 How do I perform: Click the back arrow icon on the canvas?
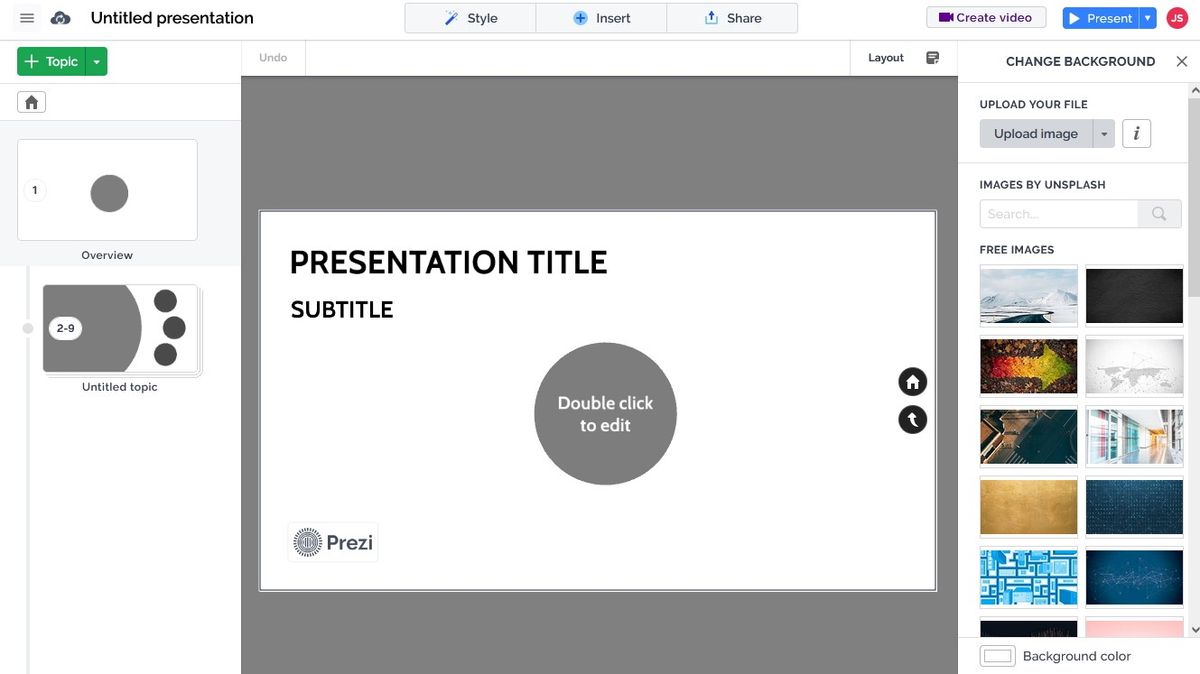[x=911, y=419]
